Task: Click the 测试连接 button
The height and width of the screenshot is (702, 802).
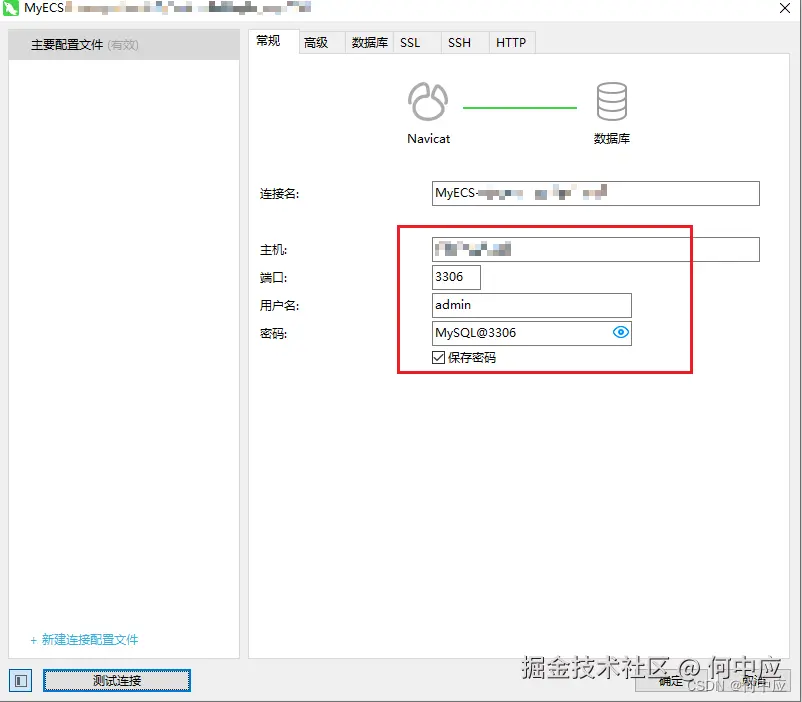Action: (x=116, y=680)
